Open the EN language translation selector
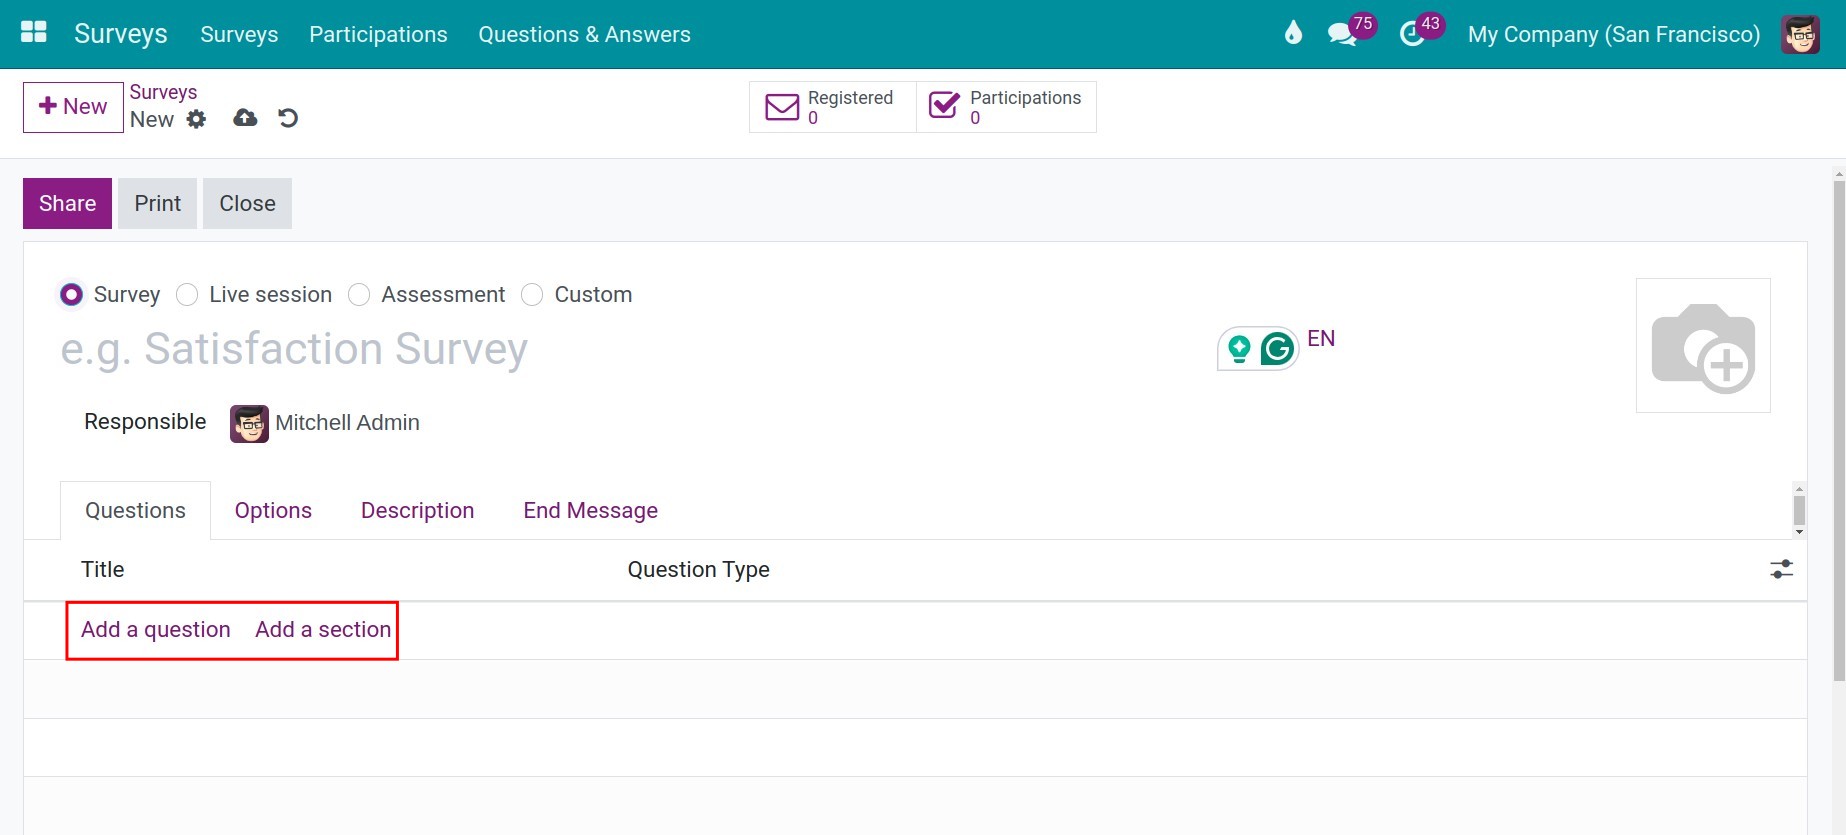1846x835 pixels. [x=1321, y=339]
